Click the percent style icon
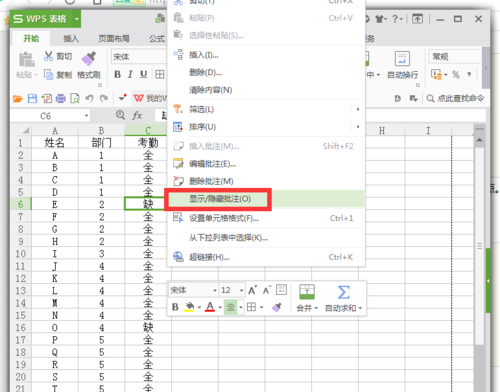Screen dimensions: 500x392 click(456, 74)
